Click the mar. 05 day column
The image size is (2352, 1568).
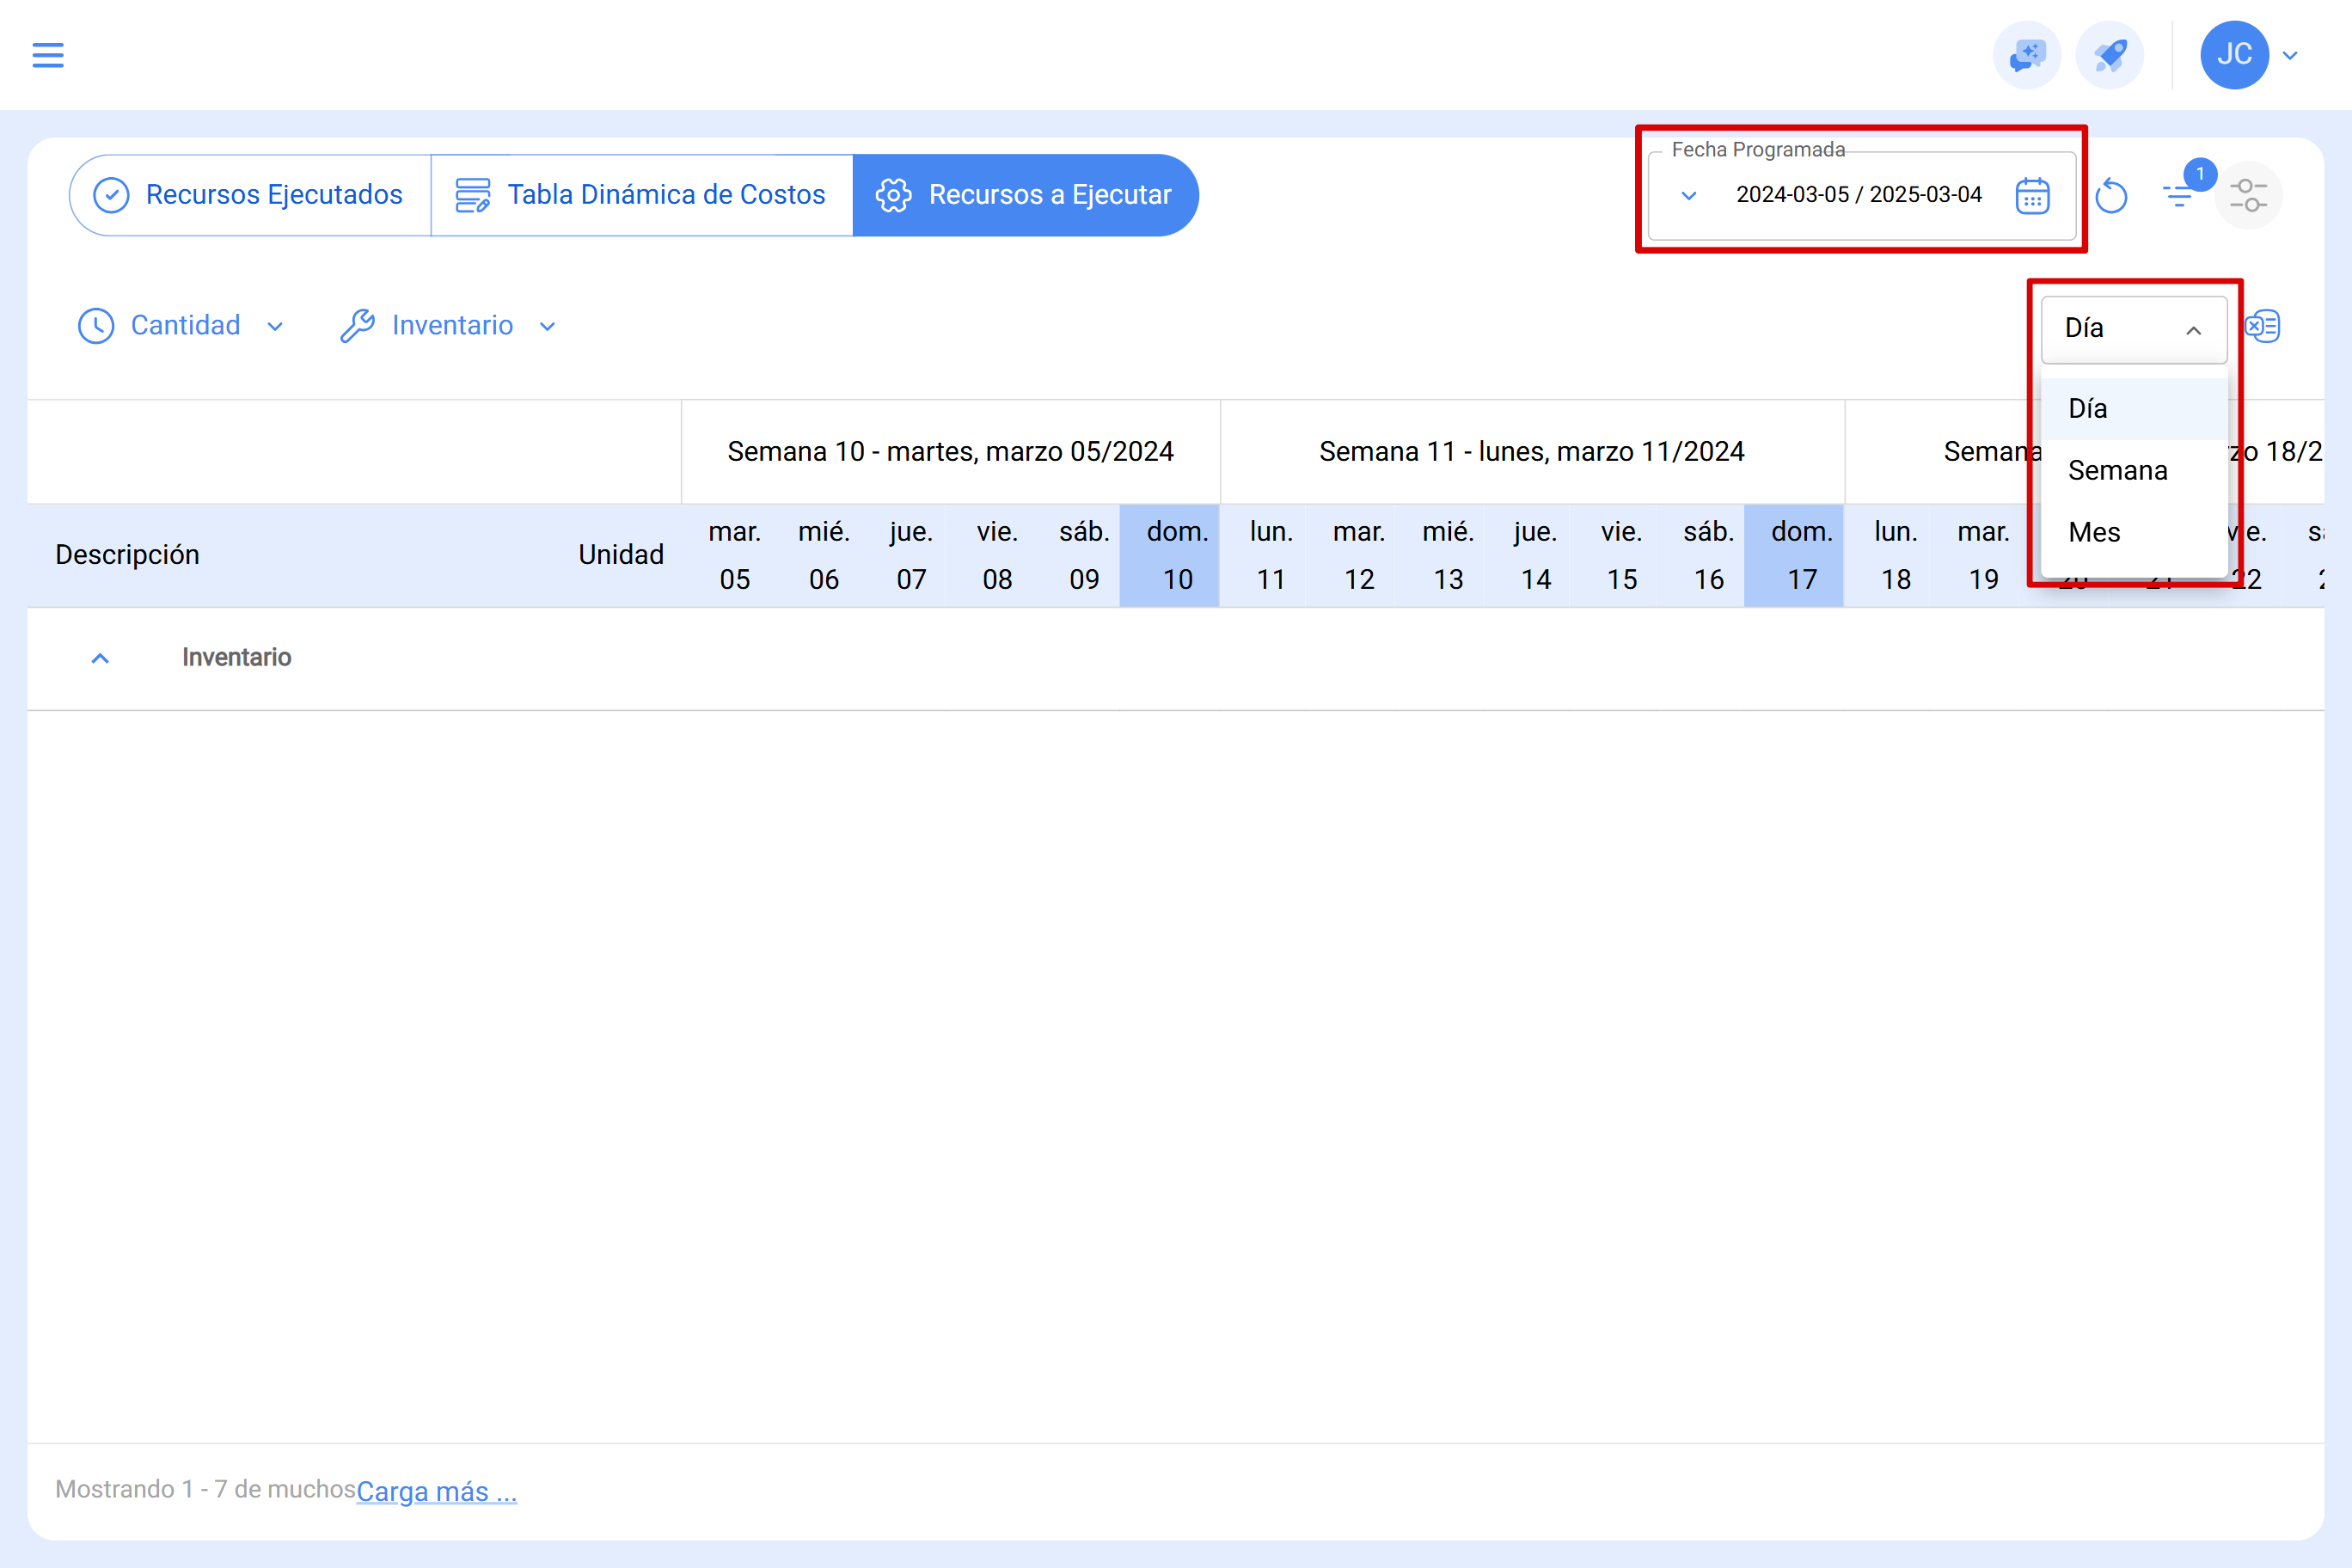(735, 556)
